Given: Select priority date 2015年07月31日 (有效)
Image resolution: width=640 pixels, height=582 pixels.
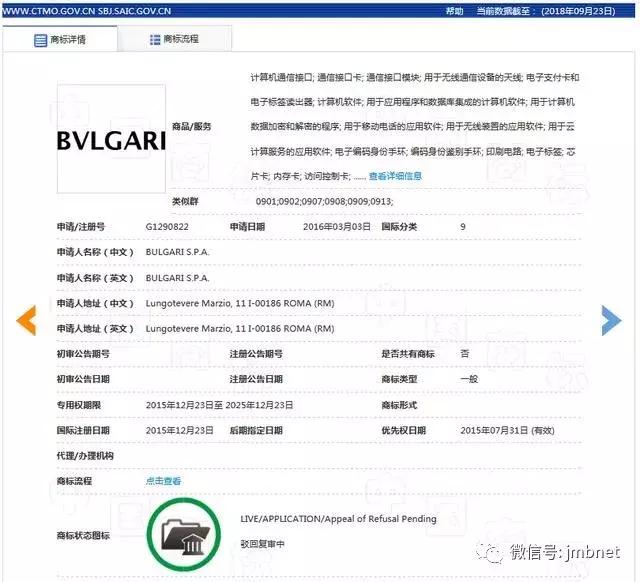Looking at the screenshot, I should click(x=507, y=430).
